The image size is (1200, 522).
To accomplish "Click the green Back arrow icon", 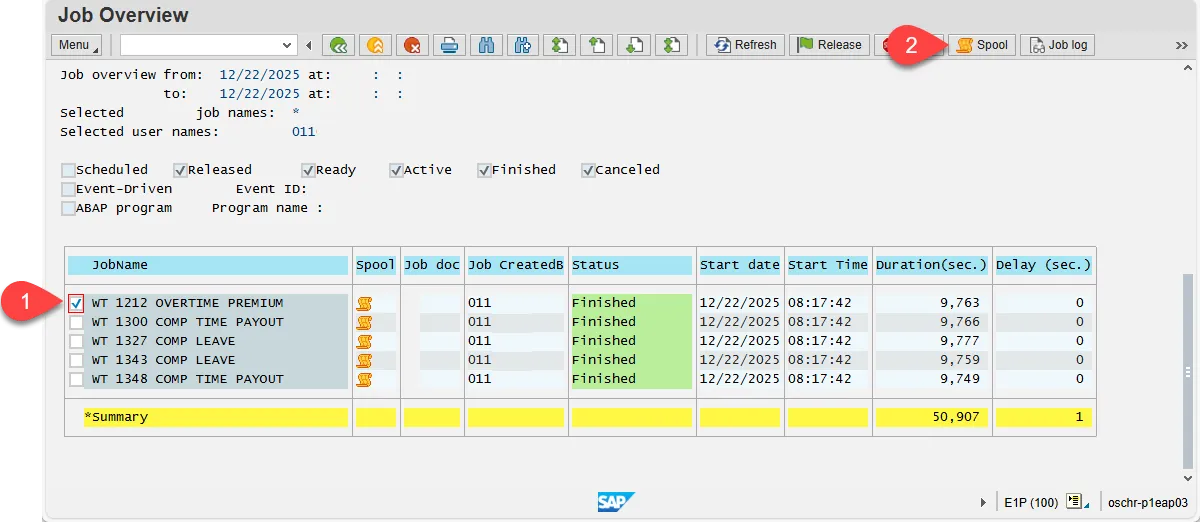I will (x=339, y=45).
